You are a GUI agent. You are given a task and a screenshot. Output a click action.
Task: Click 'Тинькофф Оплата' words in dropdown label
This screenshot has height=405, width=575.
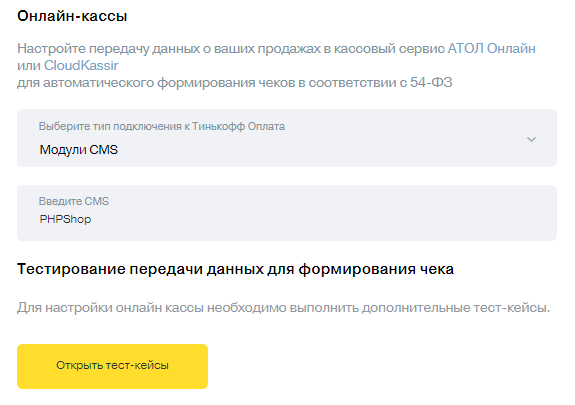(x=238, y=126)
